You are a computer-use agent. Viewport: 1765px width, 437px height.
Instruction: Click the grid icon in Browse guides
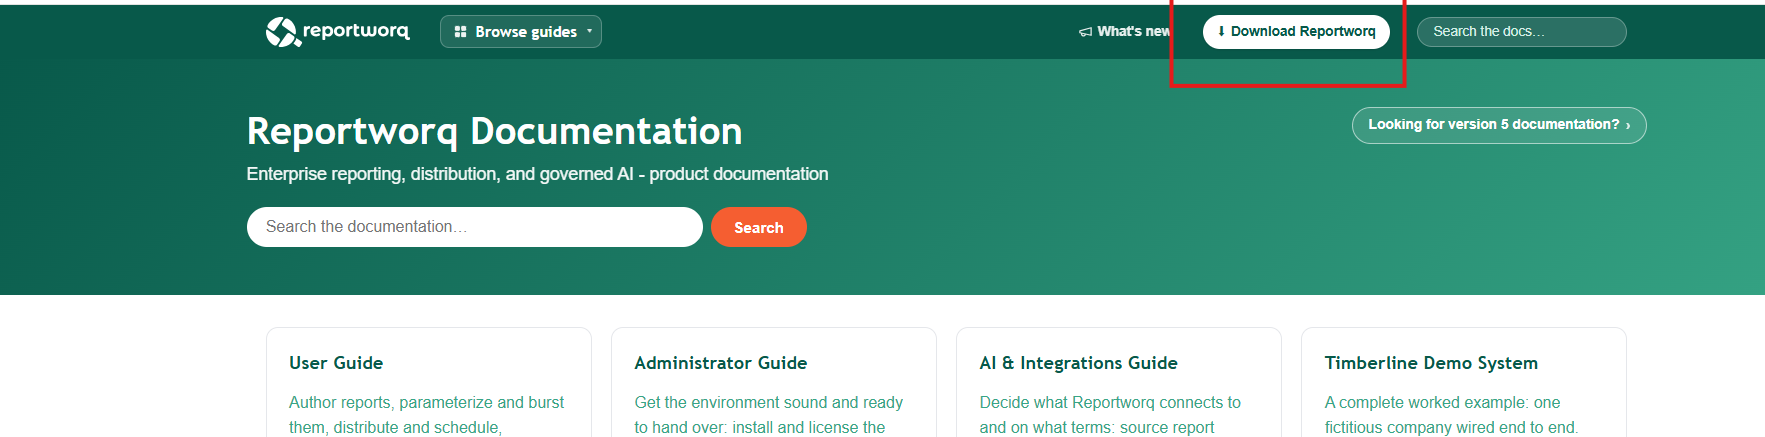pyautogui.click(x=460, y=32)
